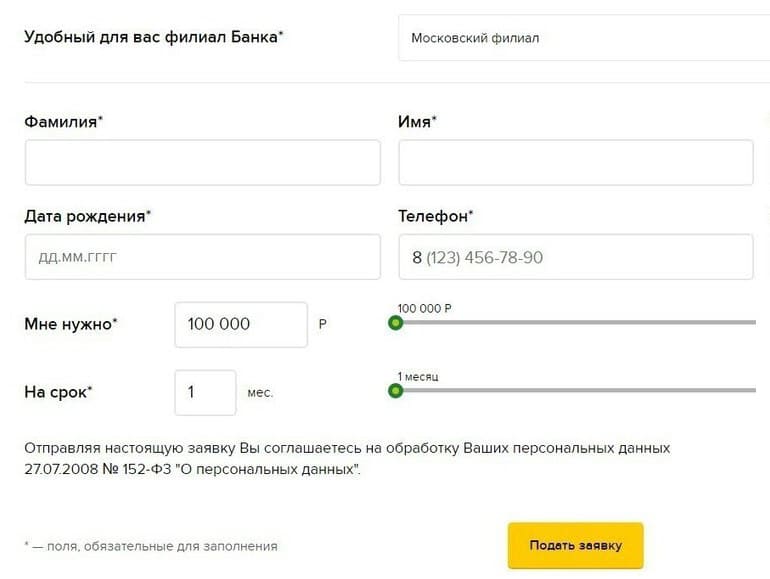This screenshot has height=579, width=770.
Task: Click the Дата рождения label
Action: pyautogui.click(x=87, y=215)
